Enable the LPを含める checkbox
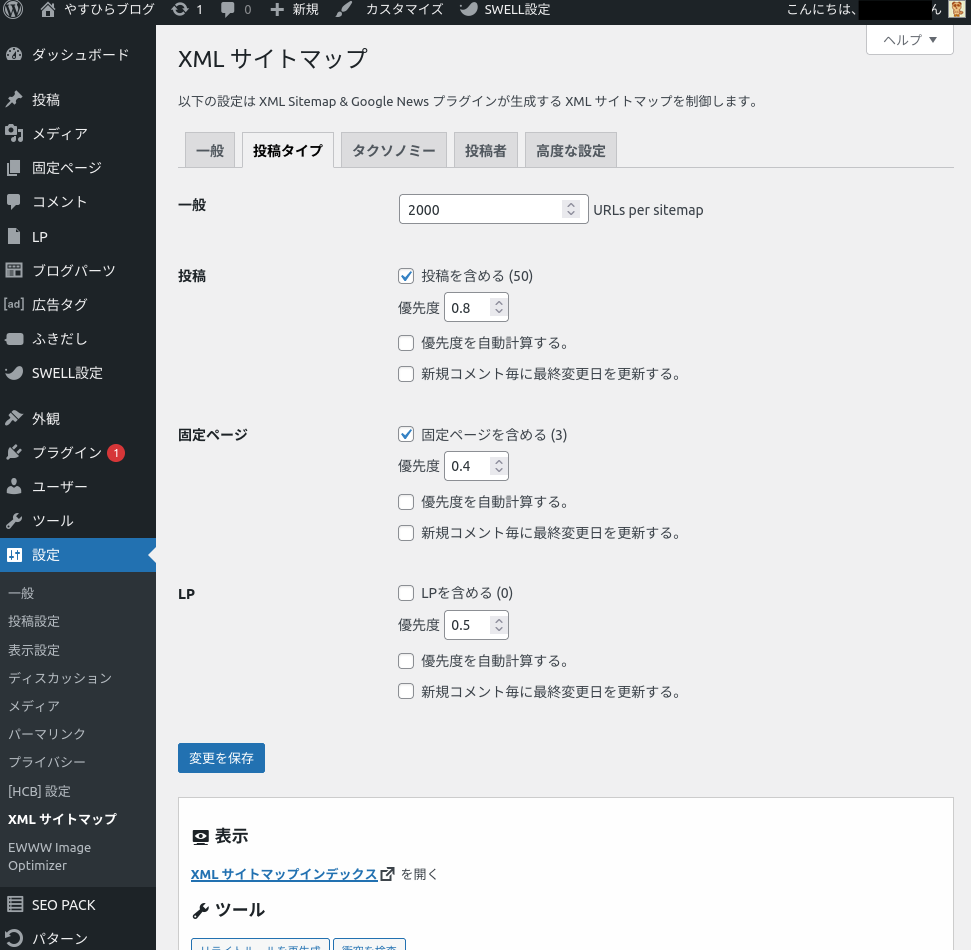The height and width of the screenshot is (950, 971). [406, 593]
